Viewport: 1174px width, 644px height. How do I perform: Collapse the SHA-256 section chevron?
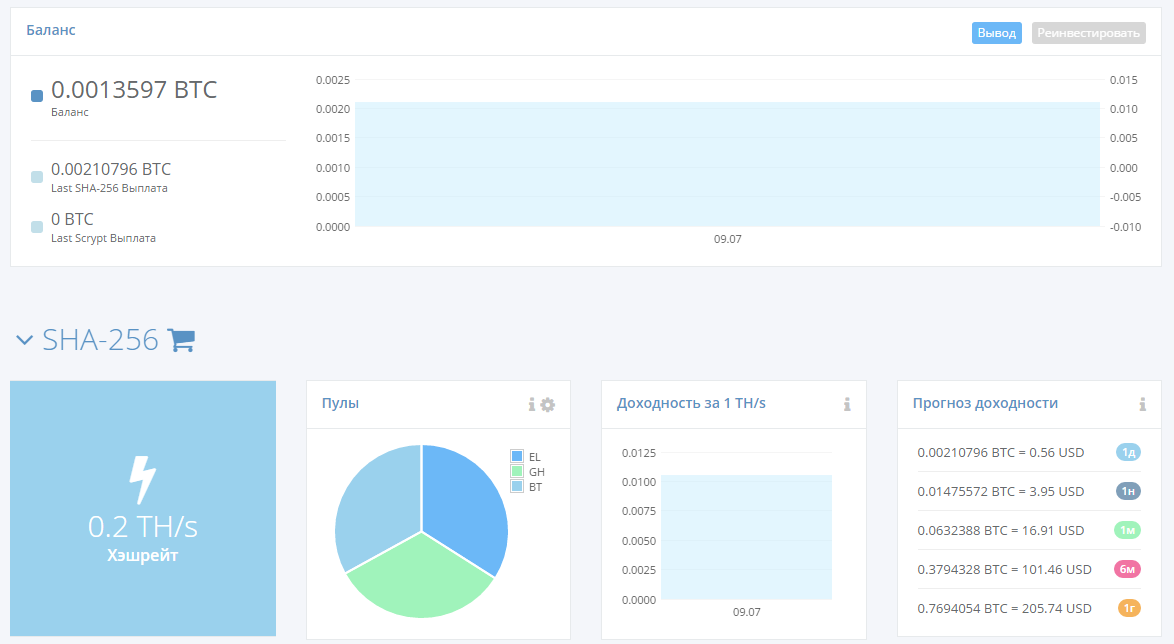pyautogui.click(x=25, y=340)
